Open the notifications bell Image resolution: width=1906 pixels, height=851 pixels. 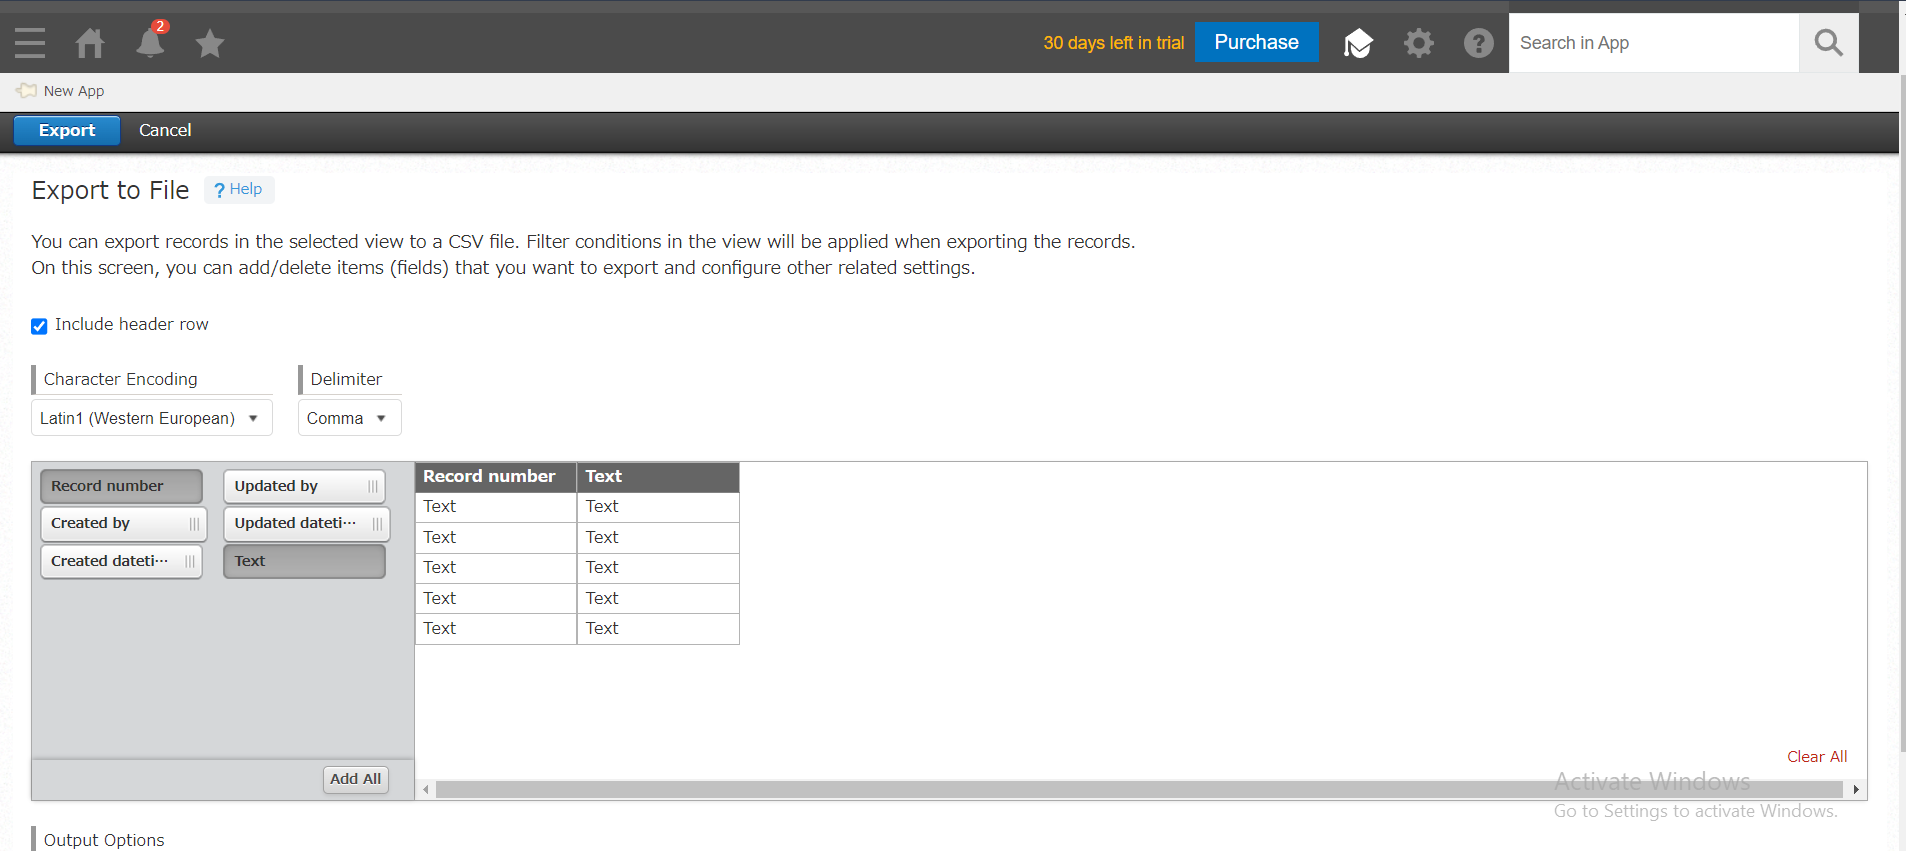coord(150,43)
